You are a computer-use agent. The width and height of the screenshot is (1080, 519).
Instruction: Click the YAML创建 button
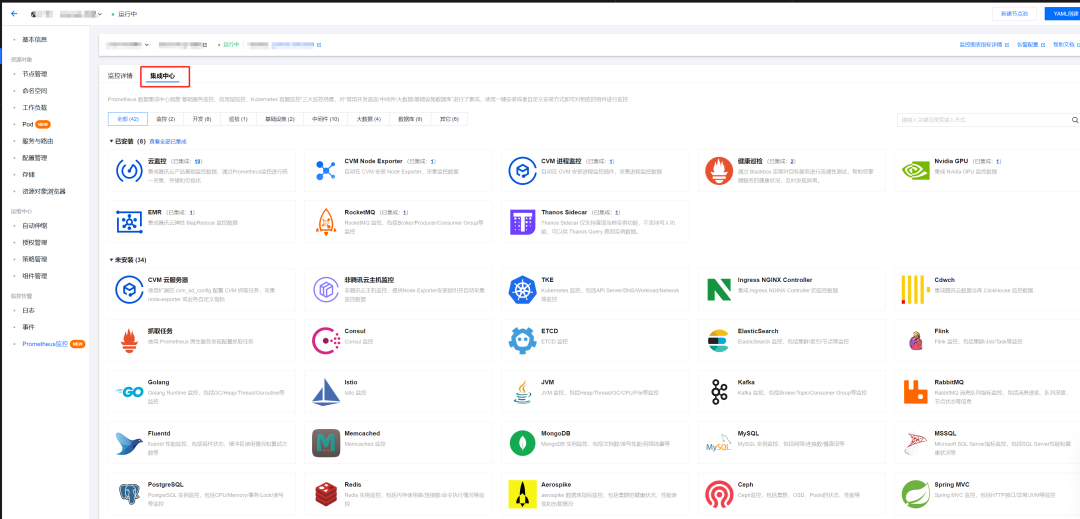click(1063, 14)
